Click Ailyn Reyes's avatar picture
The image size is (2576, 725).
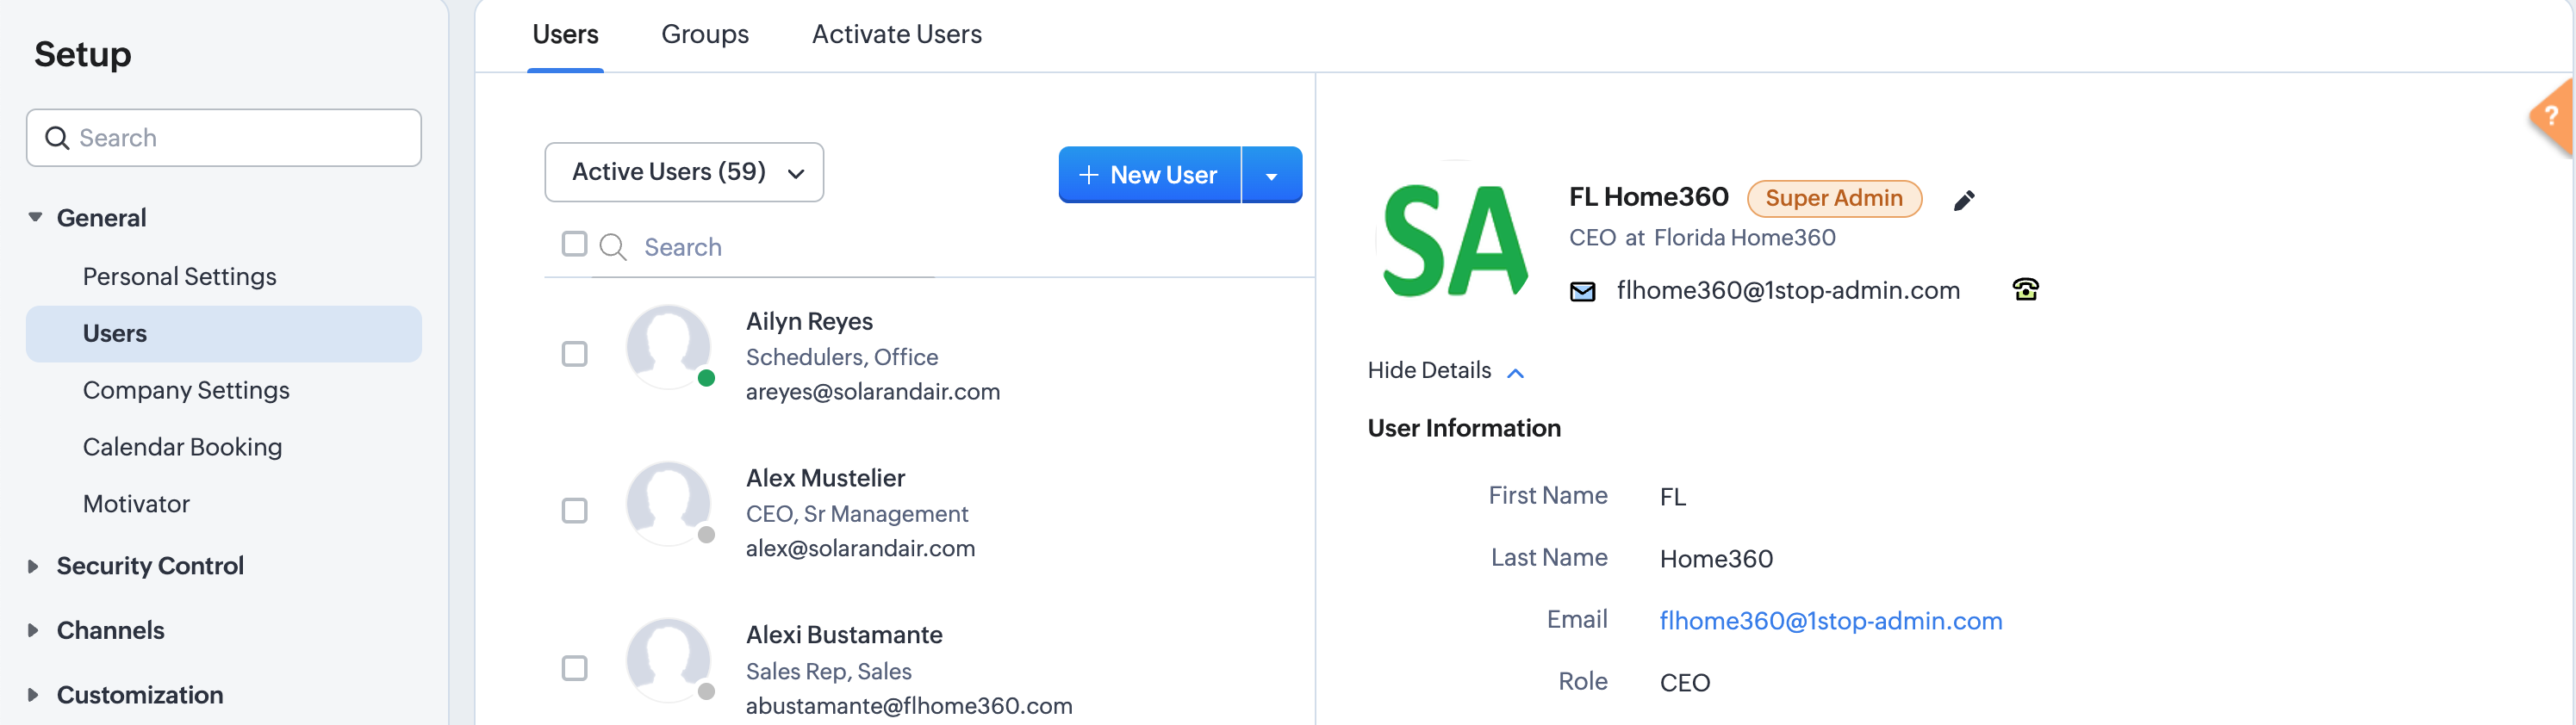click(x=668, y=347)
